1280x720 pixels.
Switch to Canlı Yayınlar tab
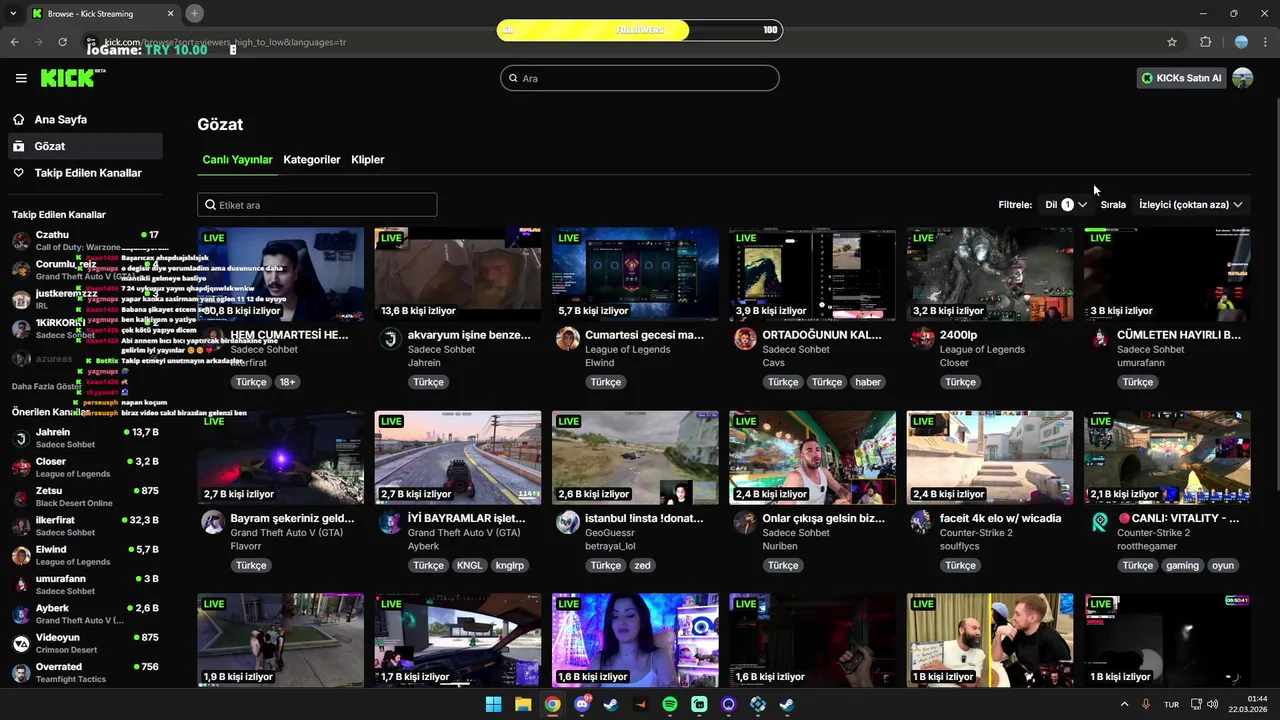[237, 160]
